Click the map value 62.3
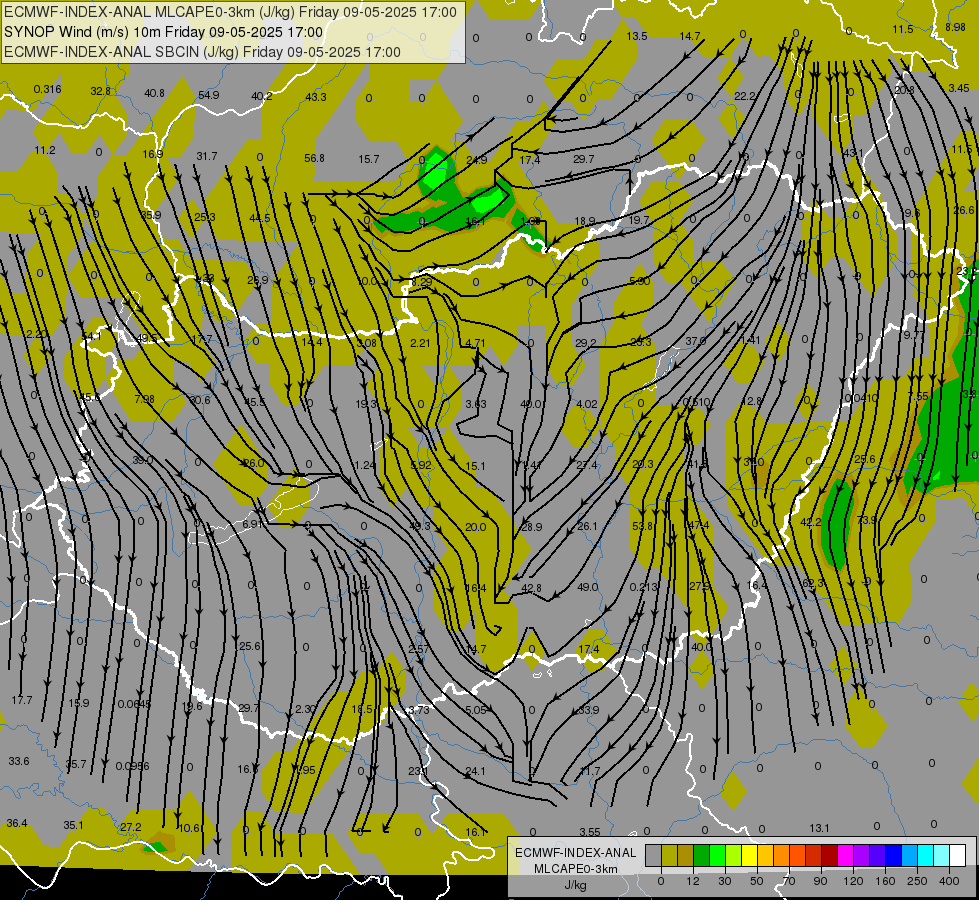Screen dimensions: 979x900 [812, 583]
